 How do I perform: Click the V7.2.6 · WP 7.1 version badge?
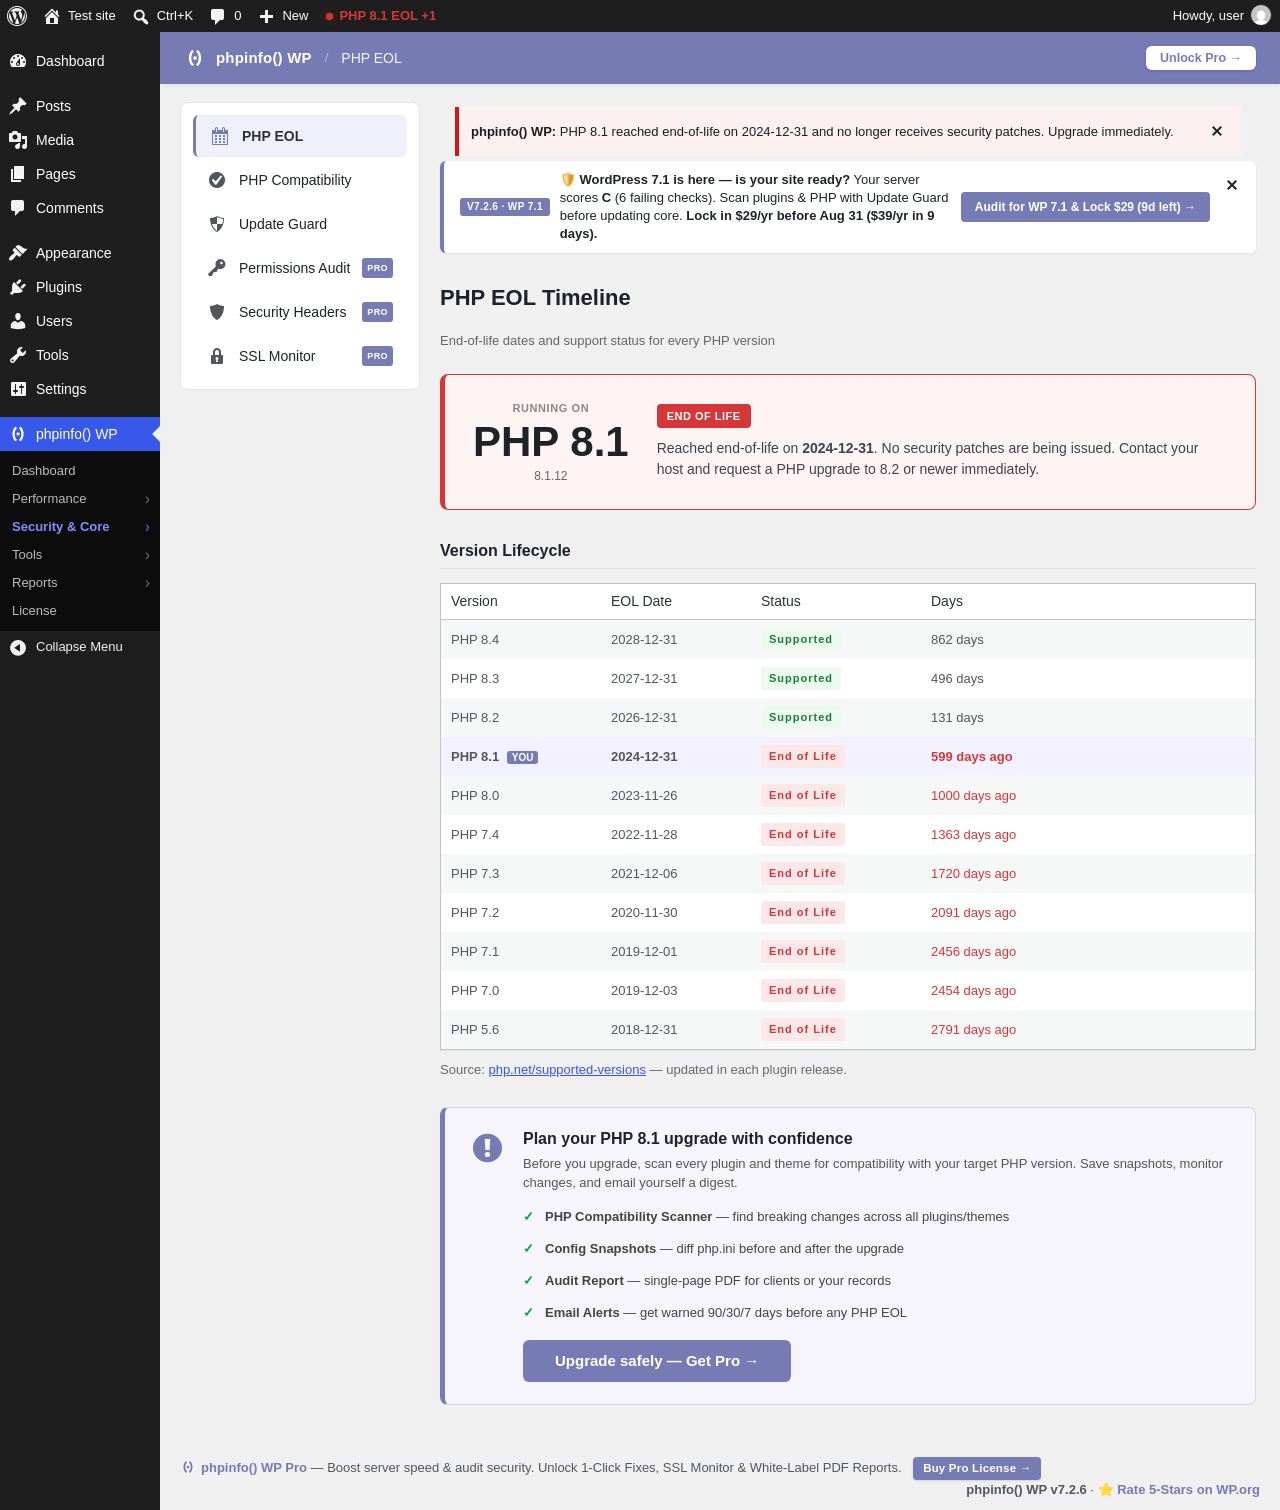505,207
